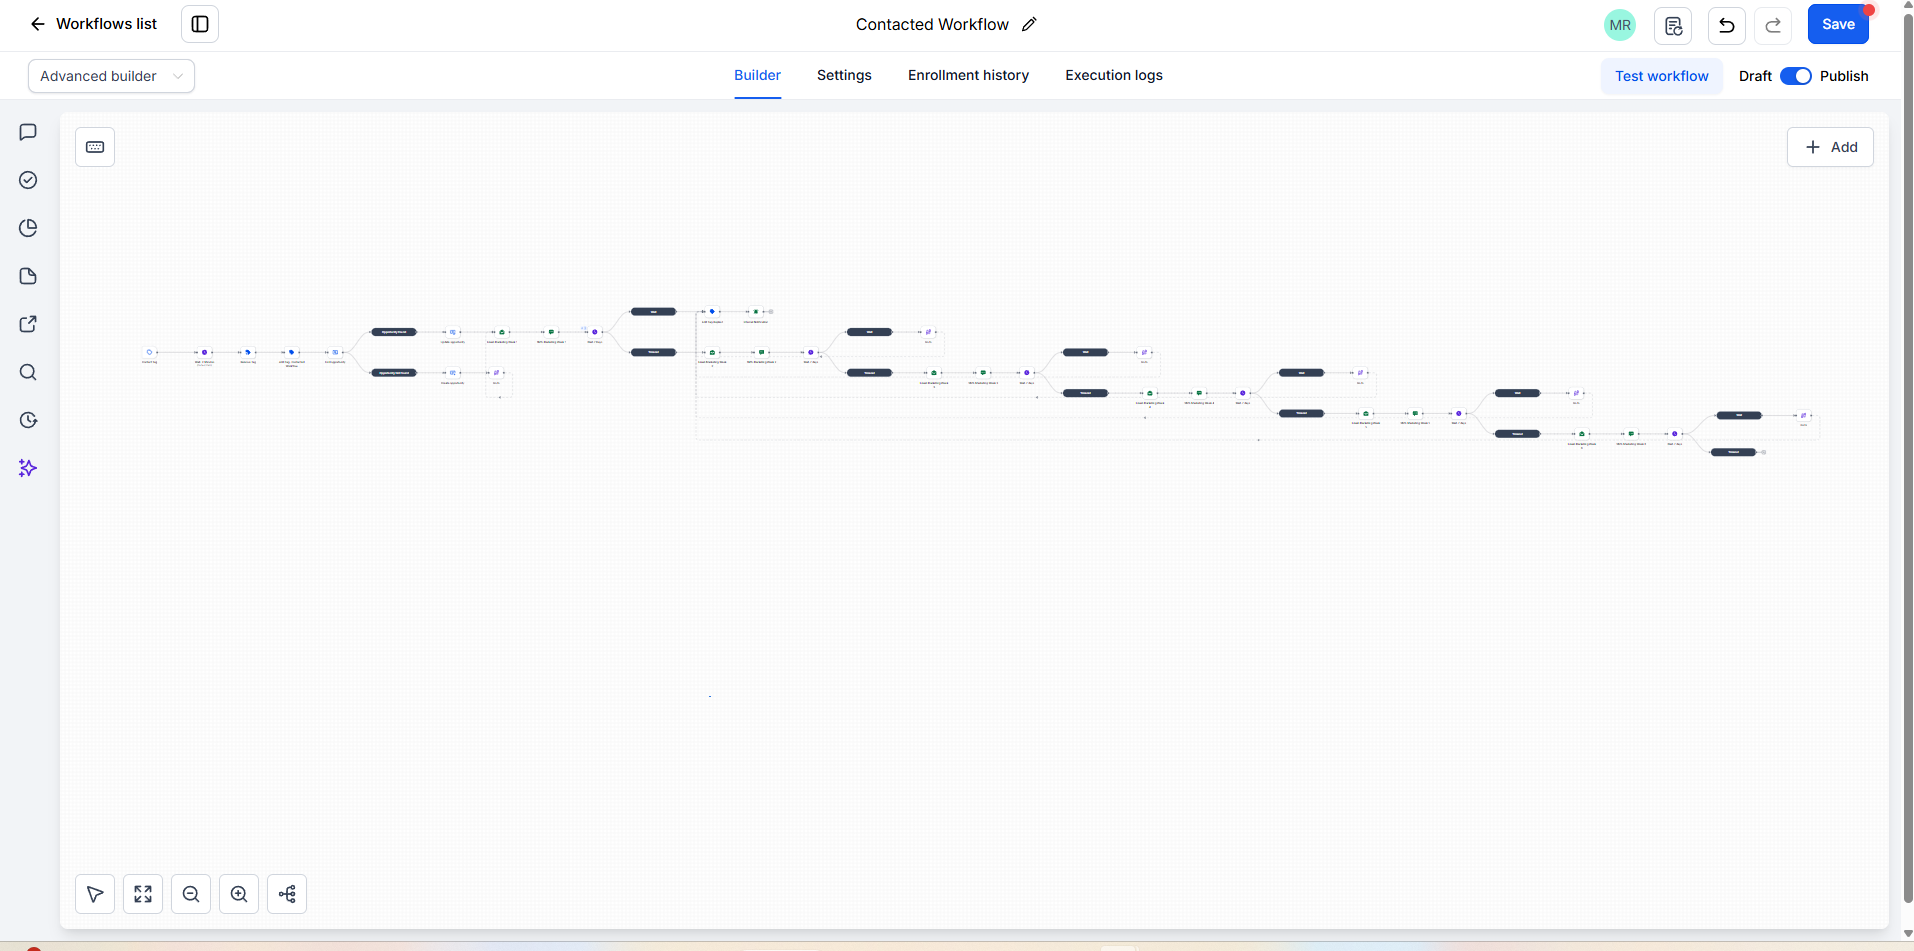Show keyboard shortcuts on canvas
Image resolution: width=1914 pixels, height=951 pixels.
click(x=95, y=147)
